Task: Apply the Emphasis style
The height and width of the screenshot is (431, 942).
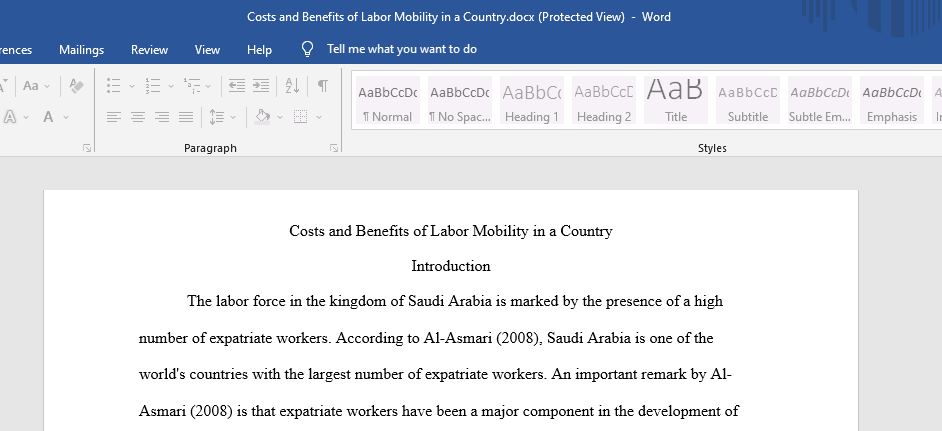Action: point(892,100)
